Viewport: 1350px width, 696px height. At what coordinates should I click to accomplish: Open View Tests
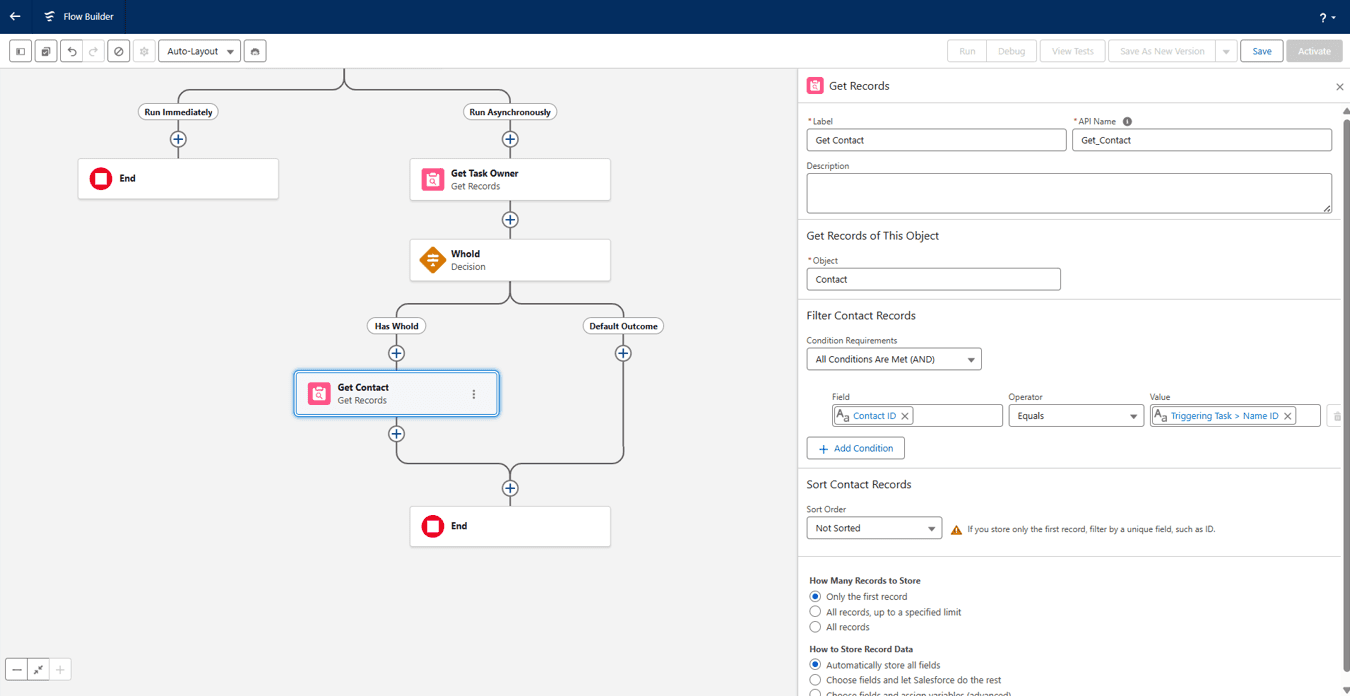pos(1072,51)
